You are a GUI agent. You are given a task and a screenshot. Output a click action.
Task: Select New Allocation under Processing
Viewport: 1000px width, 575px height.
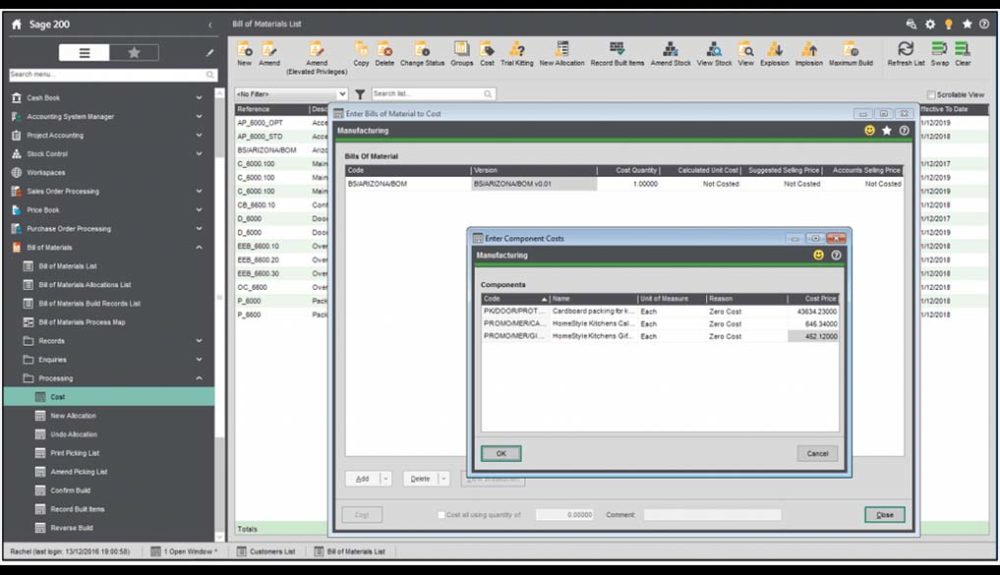coord(73,416)
